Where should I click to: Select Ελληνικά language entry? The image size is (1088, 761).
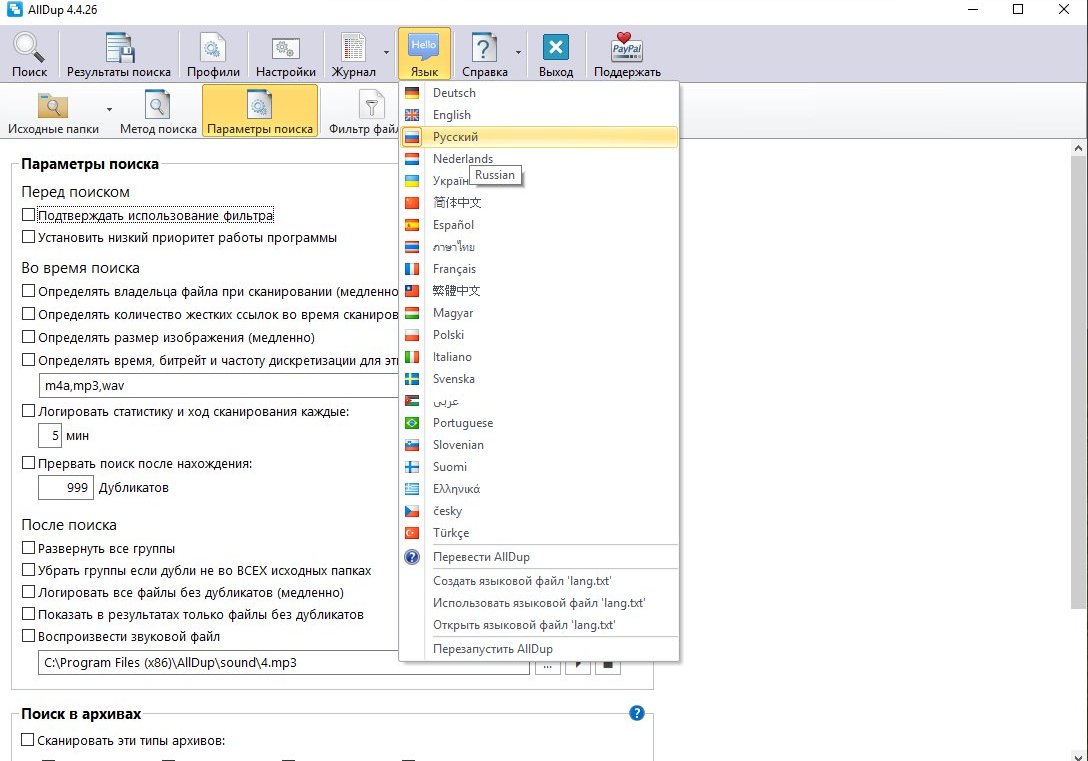point(539,489)
